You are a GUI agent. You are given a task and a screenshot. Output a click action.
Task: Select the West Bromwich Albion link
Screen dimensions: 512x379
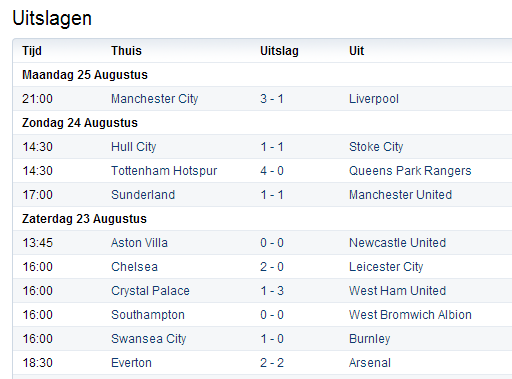point(410,315)
